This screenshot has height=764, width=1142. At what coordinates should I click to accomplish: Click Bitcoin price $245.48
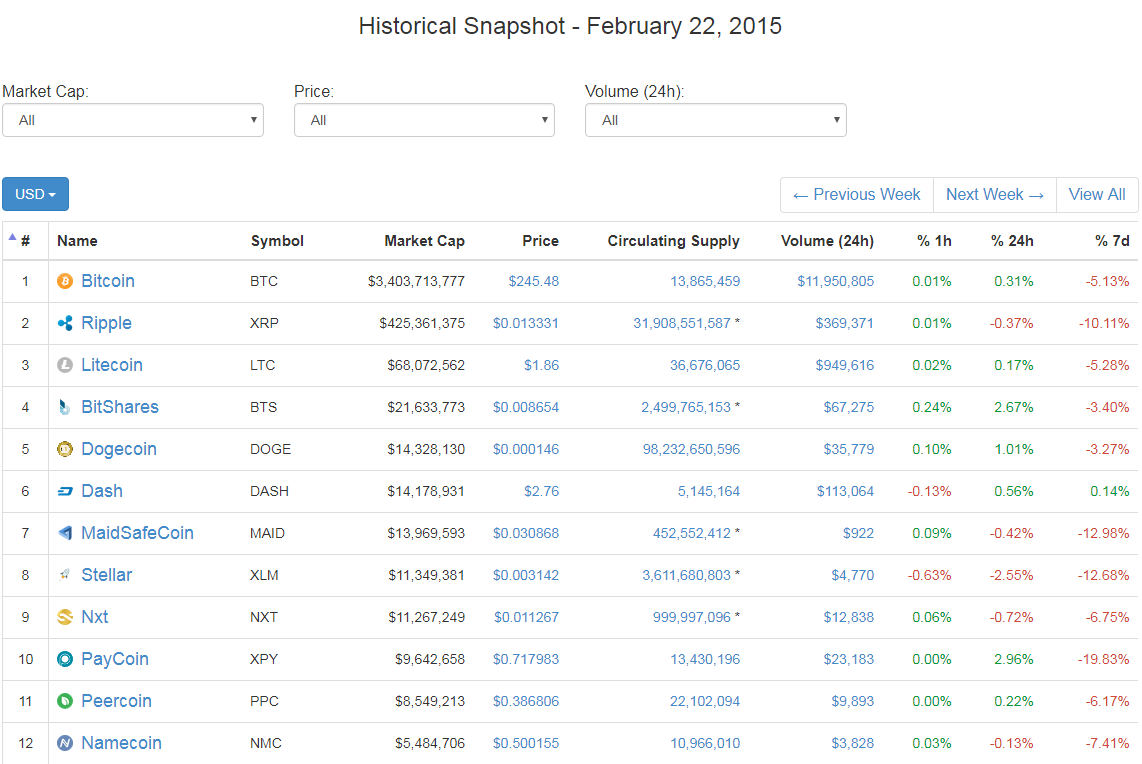point(534,281)
